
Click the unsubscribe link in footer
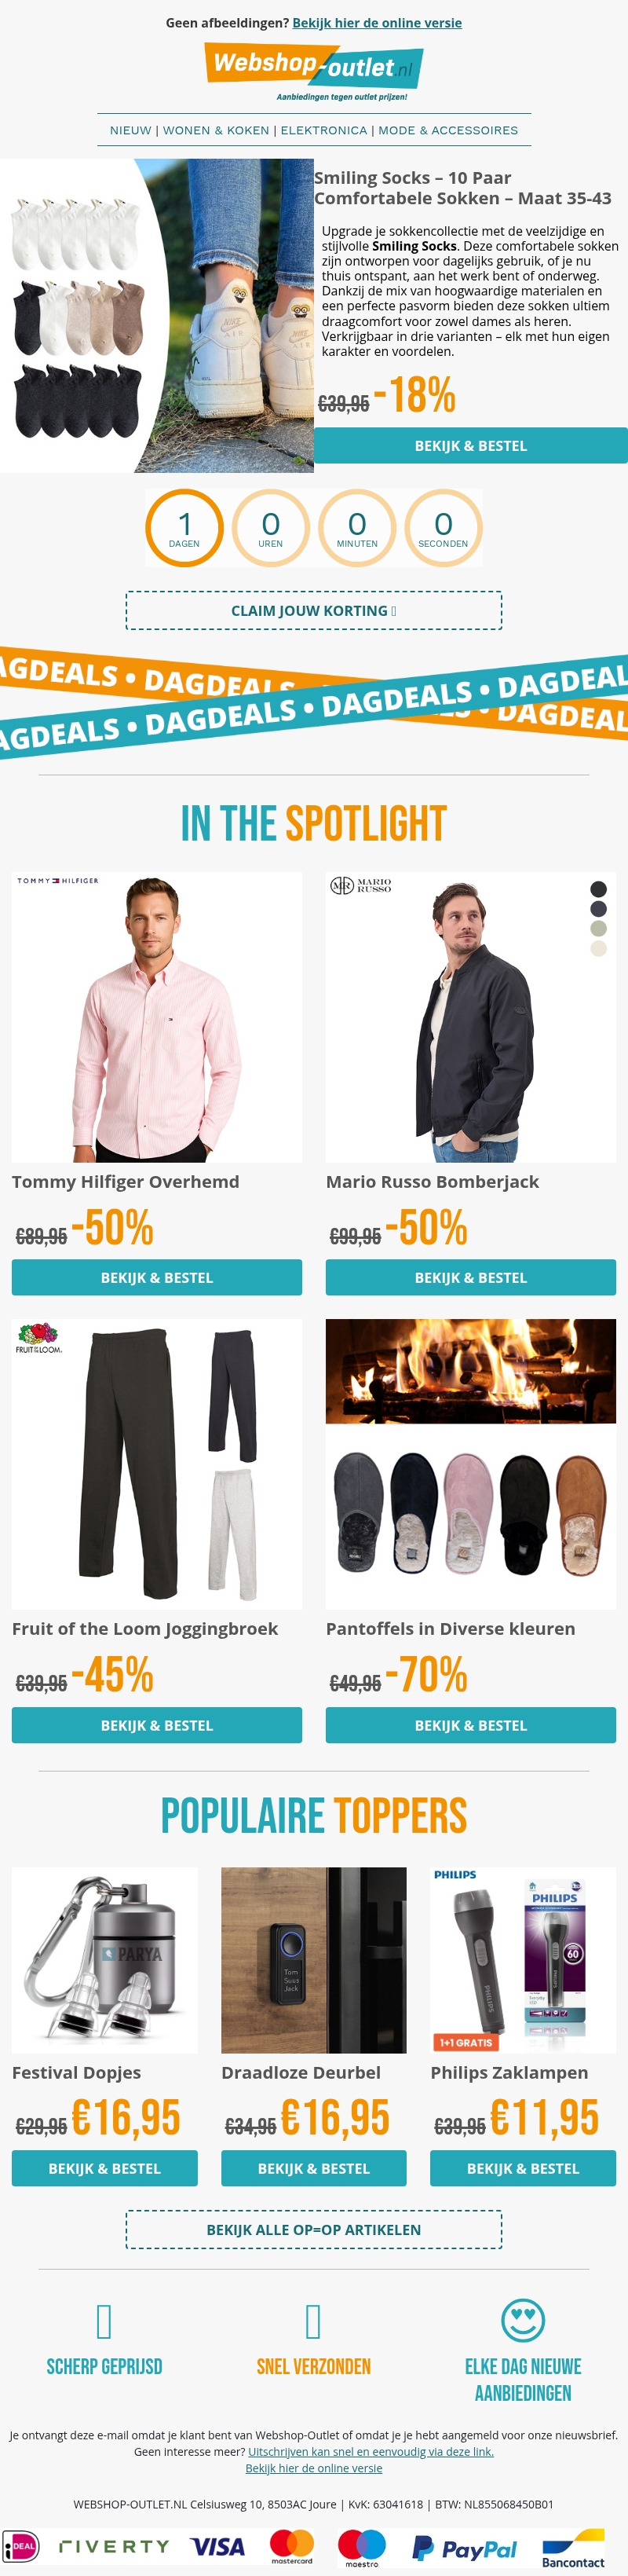coord(371,2451)
